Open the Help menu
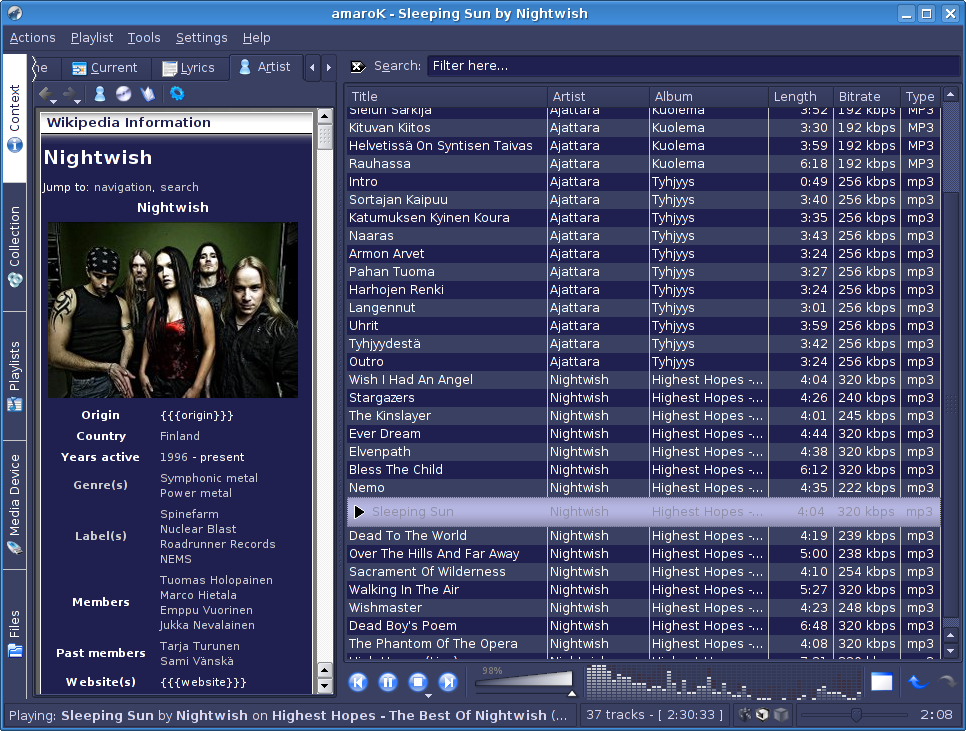 point(256,38)
